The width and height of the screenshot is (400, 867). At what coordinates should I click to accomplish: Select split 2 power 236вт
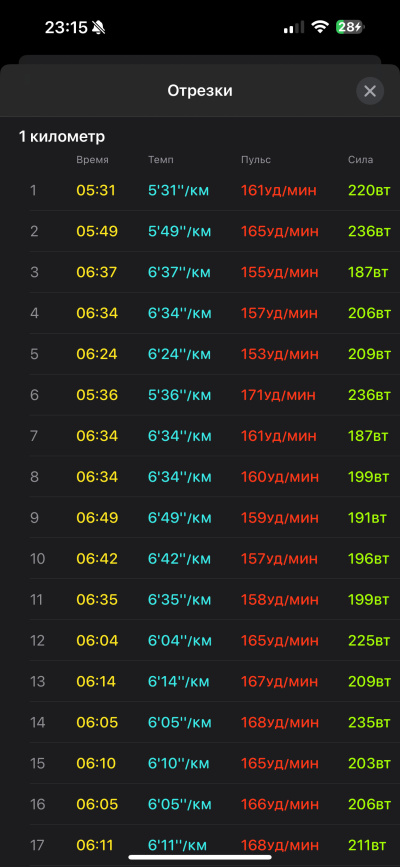[370, 232]
